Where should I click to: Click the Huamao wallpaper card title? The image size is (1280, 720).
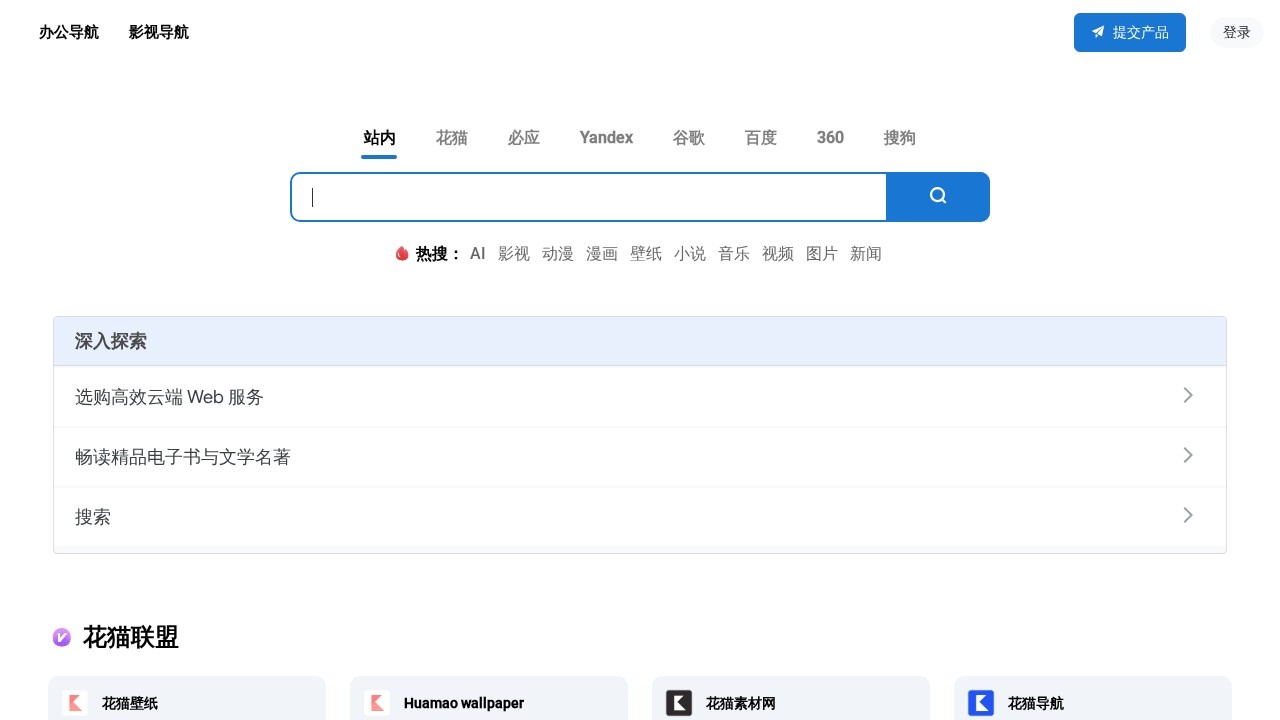click(464, 703)
